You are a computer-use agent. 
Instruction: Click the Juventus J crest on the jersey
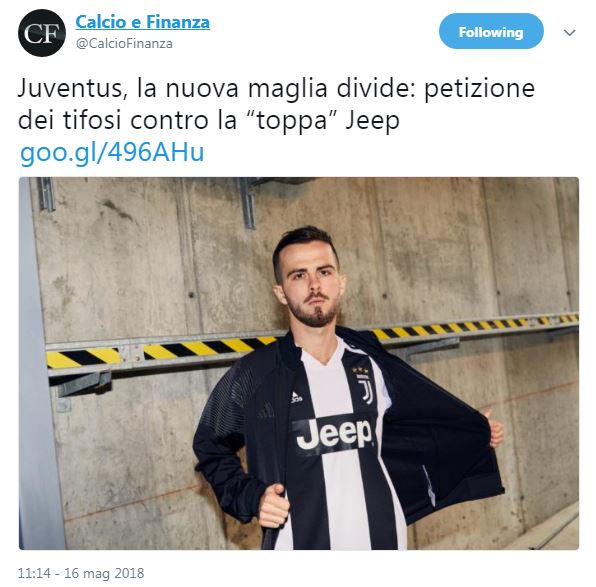365,390
